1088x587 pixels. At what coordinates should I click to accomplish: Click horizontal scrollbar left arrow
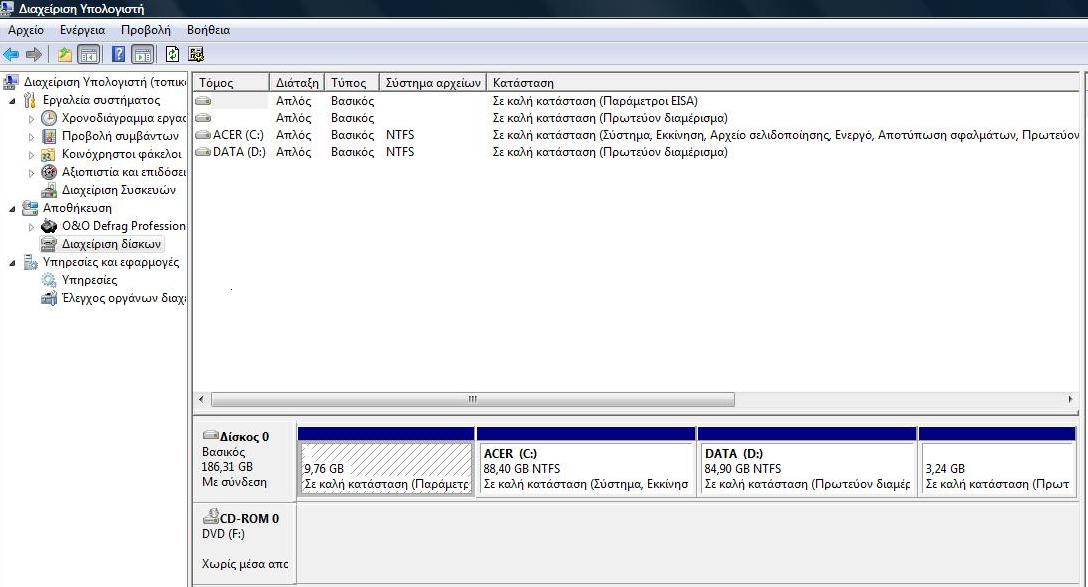[x=201, y=400]
